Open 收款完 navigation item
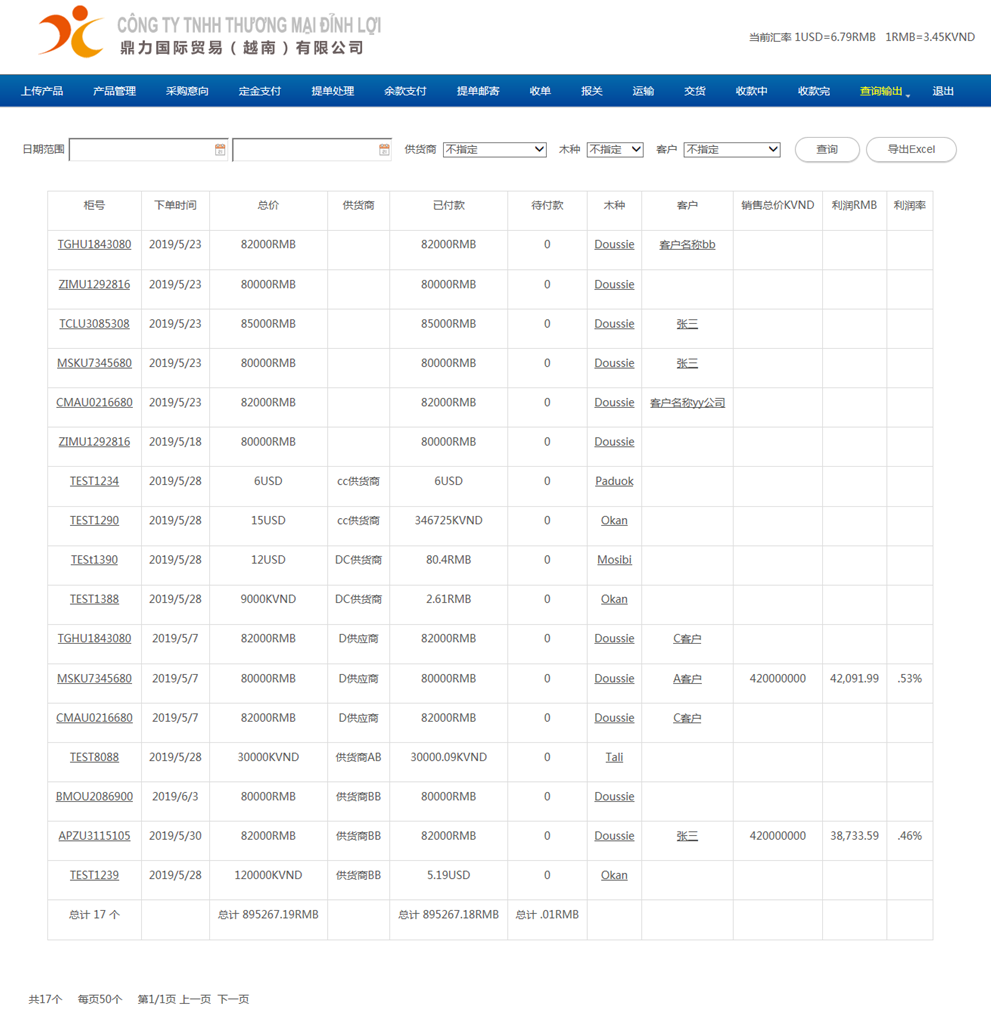Screen dimensions: 991x1023 [814, 91]
